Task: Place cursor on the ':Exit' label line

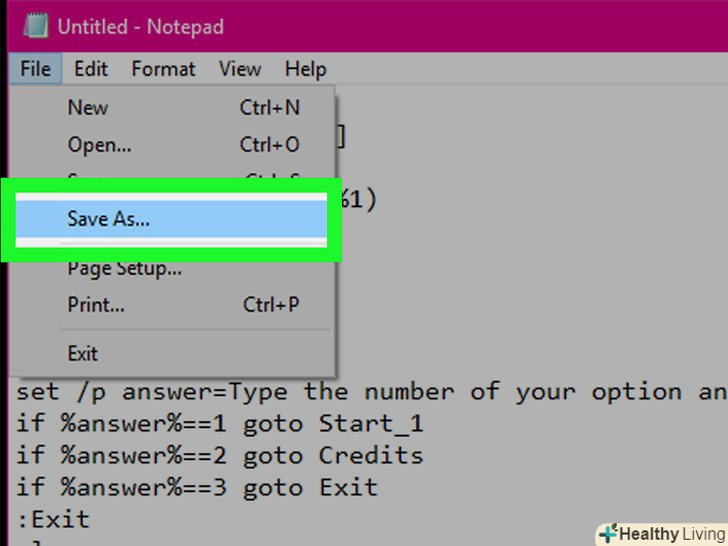Action: (x=53, y=519)
